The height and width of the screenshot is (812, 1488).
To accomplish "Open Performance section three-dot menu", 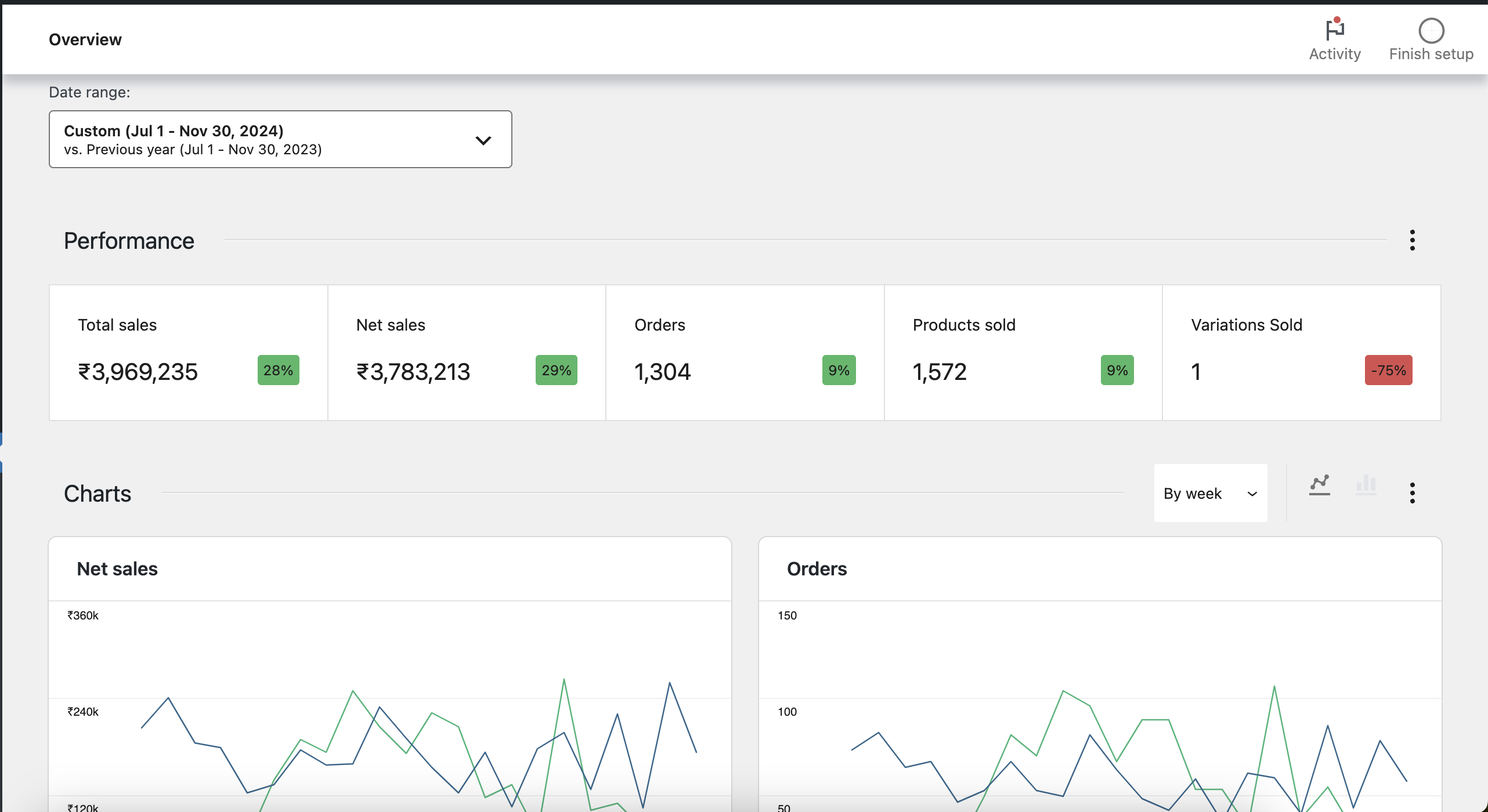I will tap(1412, 240).
